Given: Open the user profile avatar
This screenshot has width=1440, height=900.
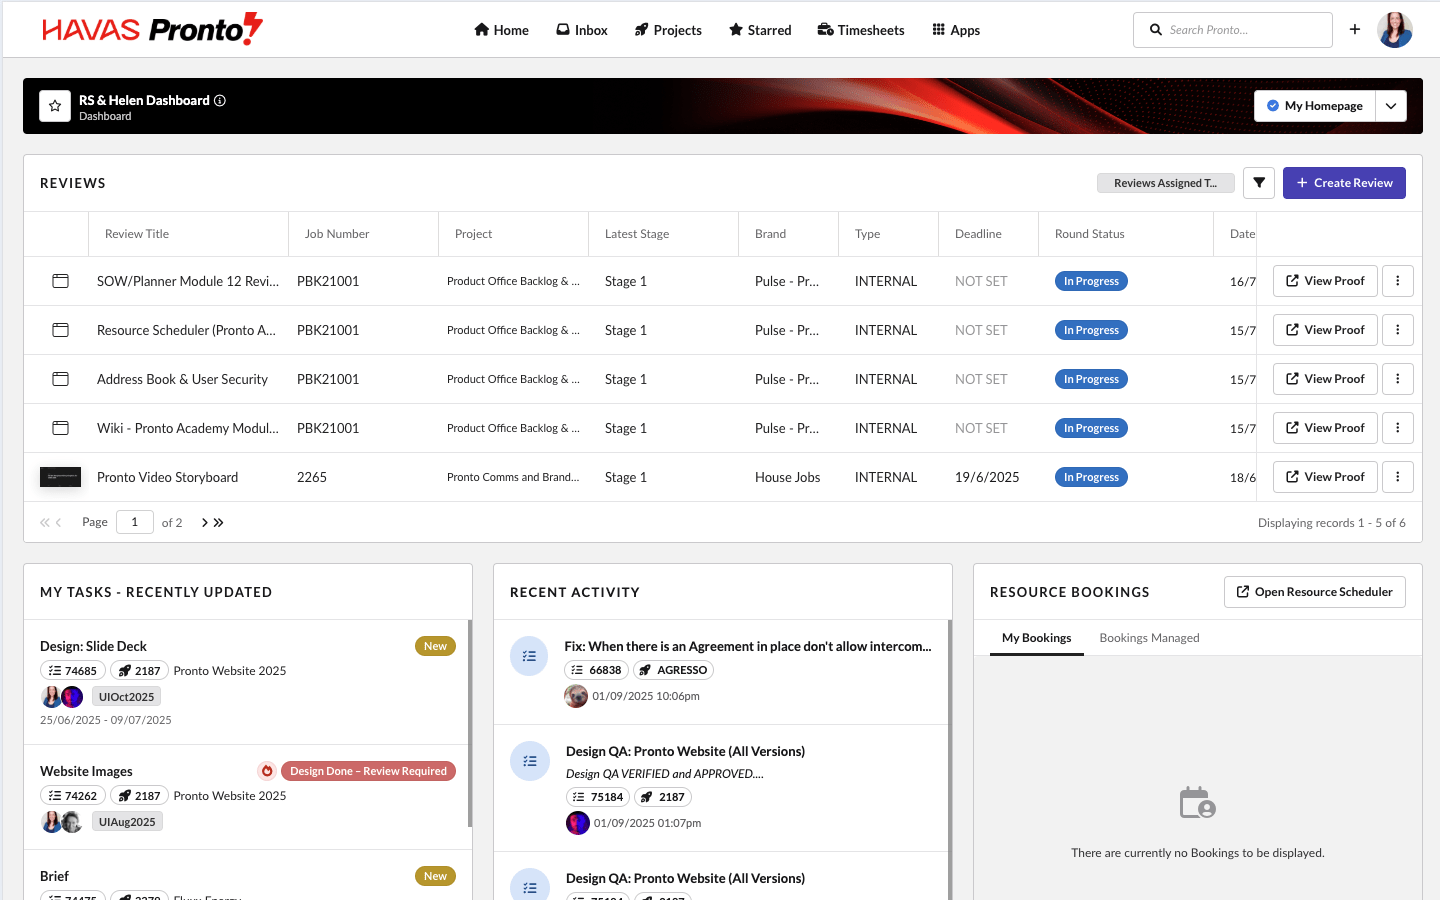Looking at the screenshot, I should (1395, 30).
